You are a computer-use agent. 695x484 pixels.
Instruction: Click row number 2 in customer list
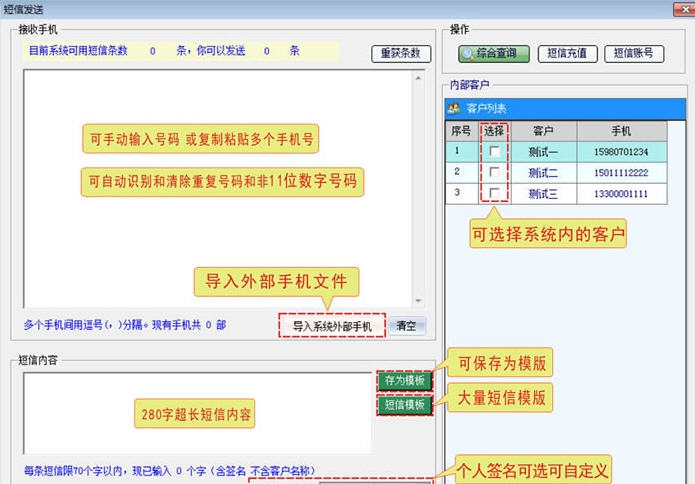click(x=457, y=172)
